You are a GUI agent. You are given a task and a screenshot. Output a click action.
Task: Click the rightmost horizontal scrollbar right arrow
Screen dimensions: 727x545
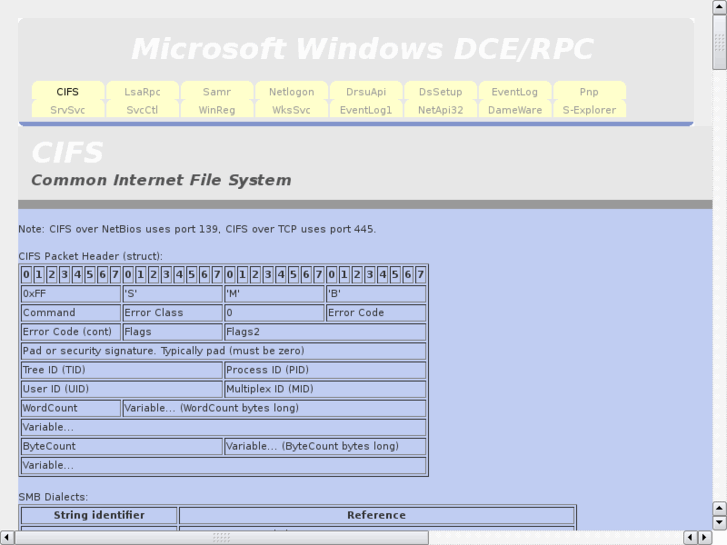(x=705, y=538)
